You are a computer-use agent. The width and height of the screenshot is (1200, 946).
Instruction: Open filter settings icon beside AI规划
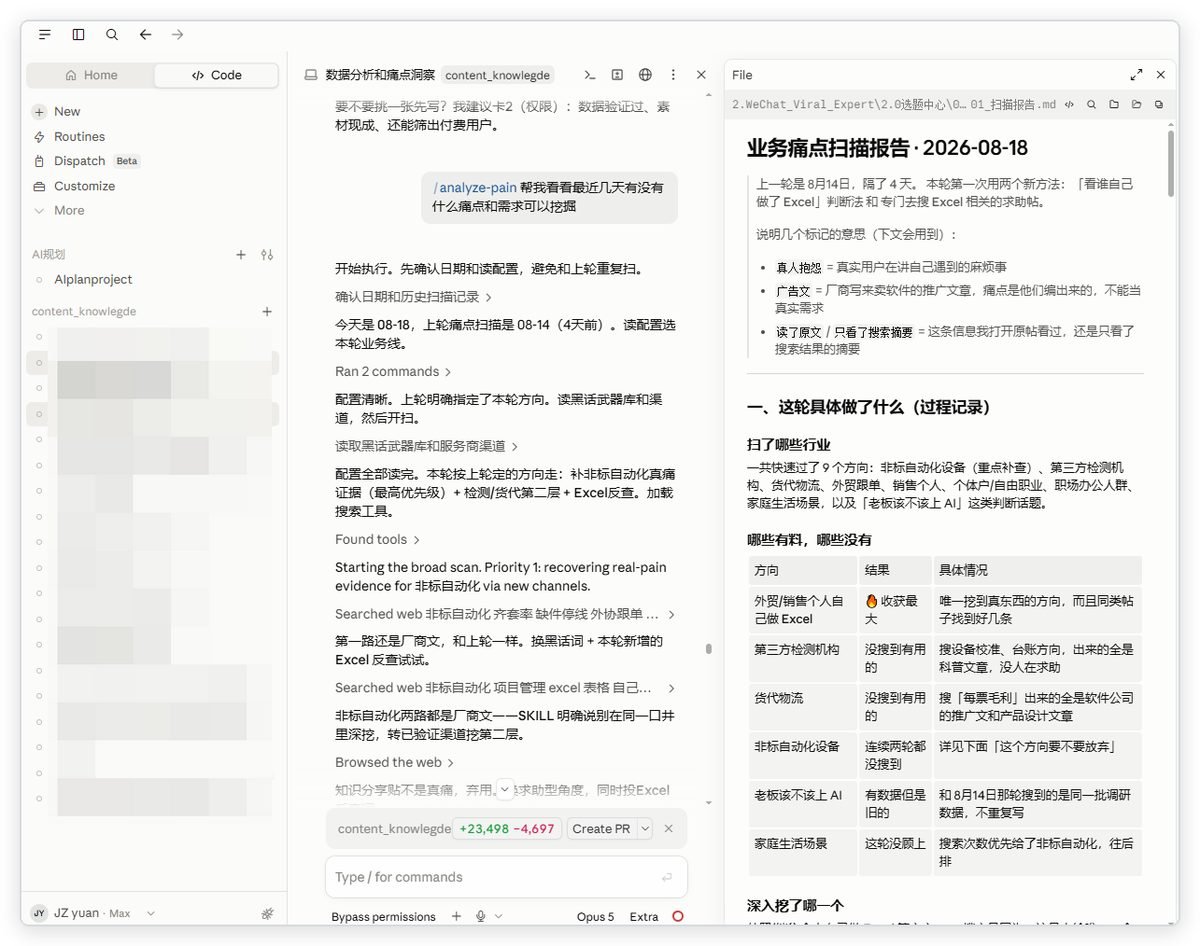tap(267, 255)
